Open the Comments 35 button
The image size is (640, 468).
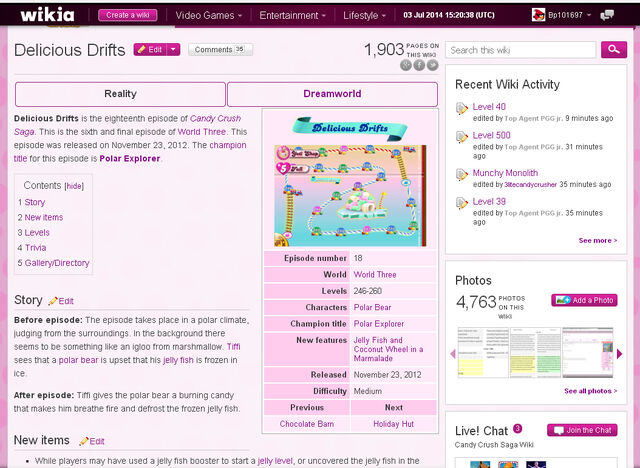click(220, 49)
